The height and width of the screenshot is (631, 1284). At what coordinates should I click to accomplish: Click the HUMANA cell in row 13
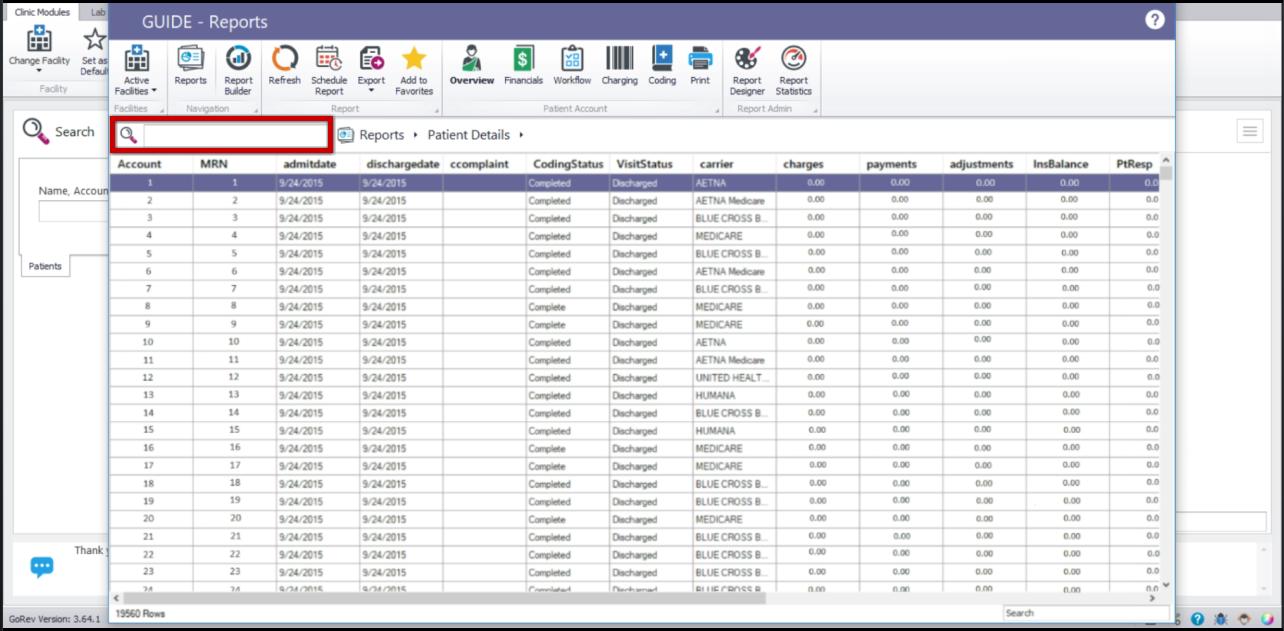pos(735,395)
